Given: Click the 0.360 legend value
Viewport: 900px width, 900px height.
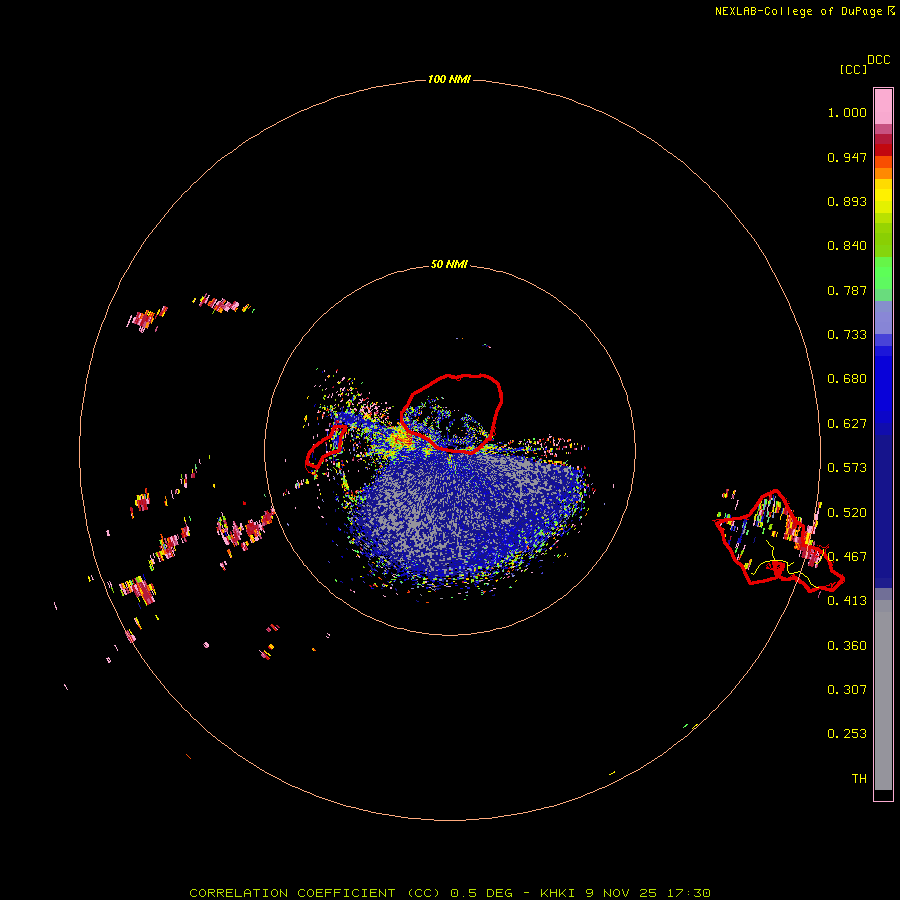Looking at the screenshot, I should (847, 646).
